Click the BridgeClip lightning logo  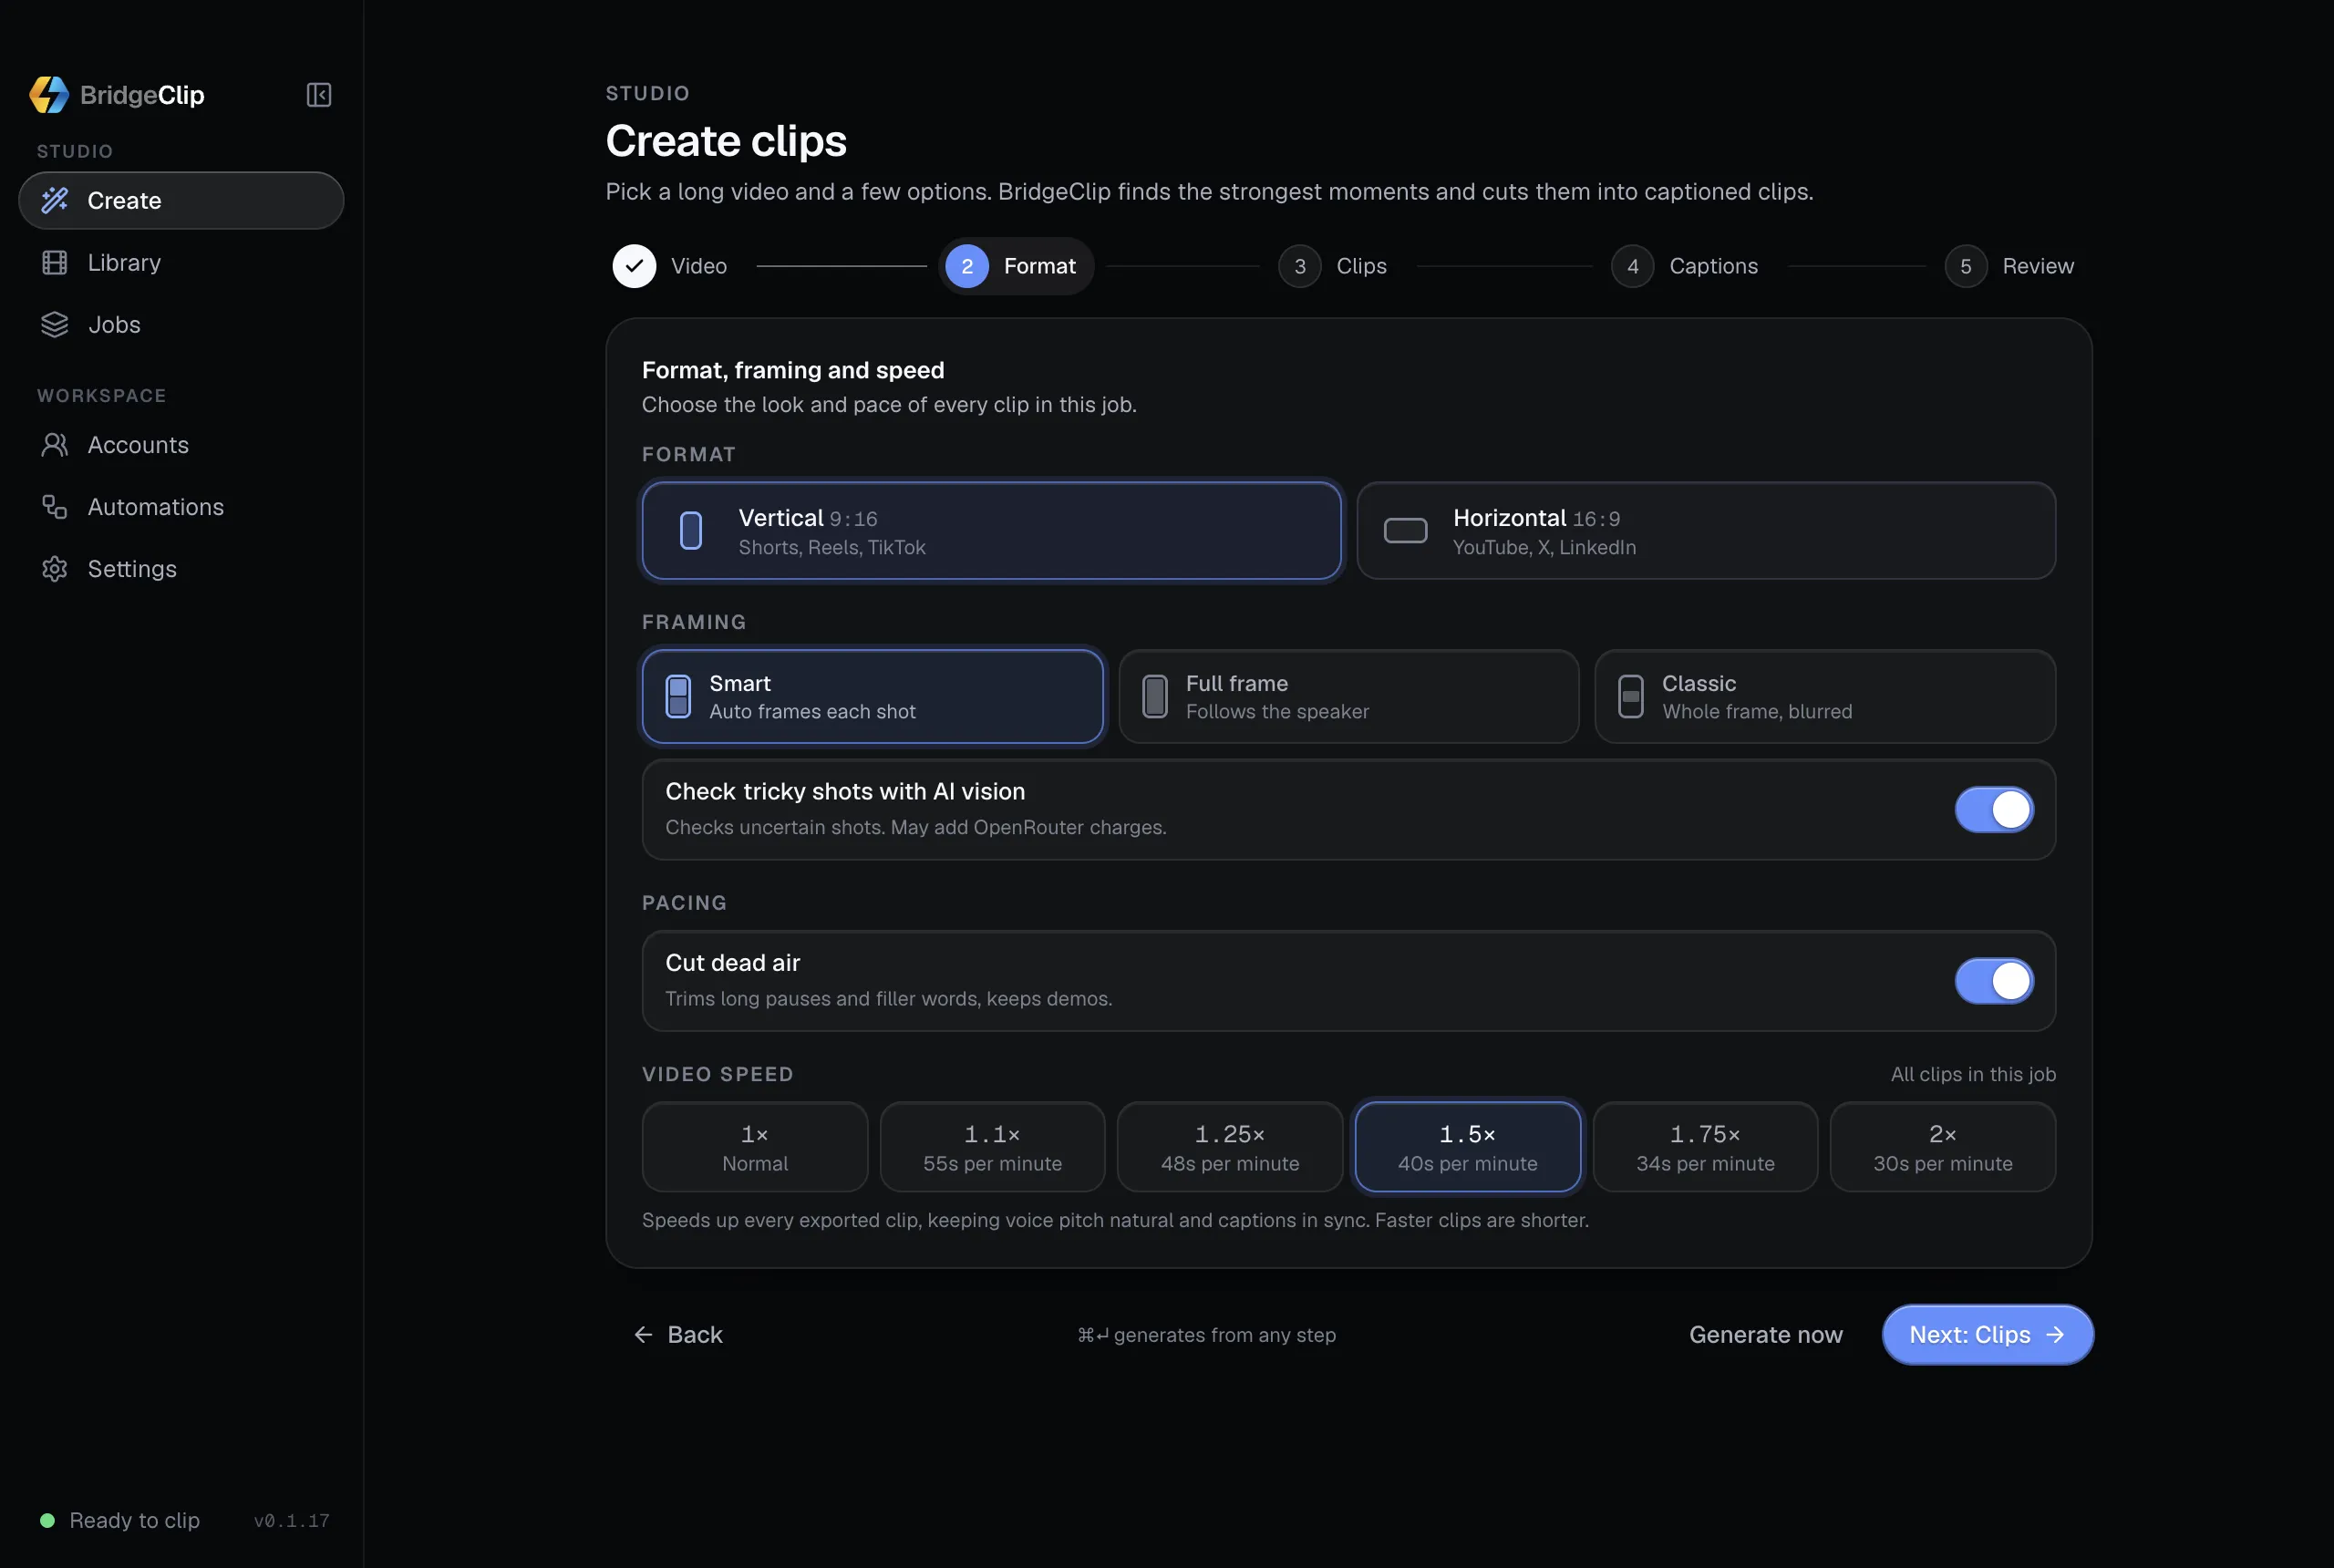[49, 95]
